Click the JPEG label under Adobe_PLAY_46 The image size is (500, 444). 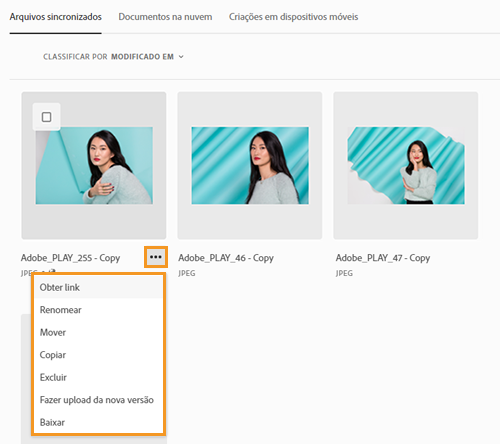pos(187,273)
